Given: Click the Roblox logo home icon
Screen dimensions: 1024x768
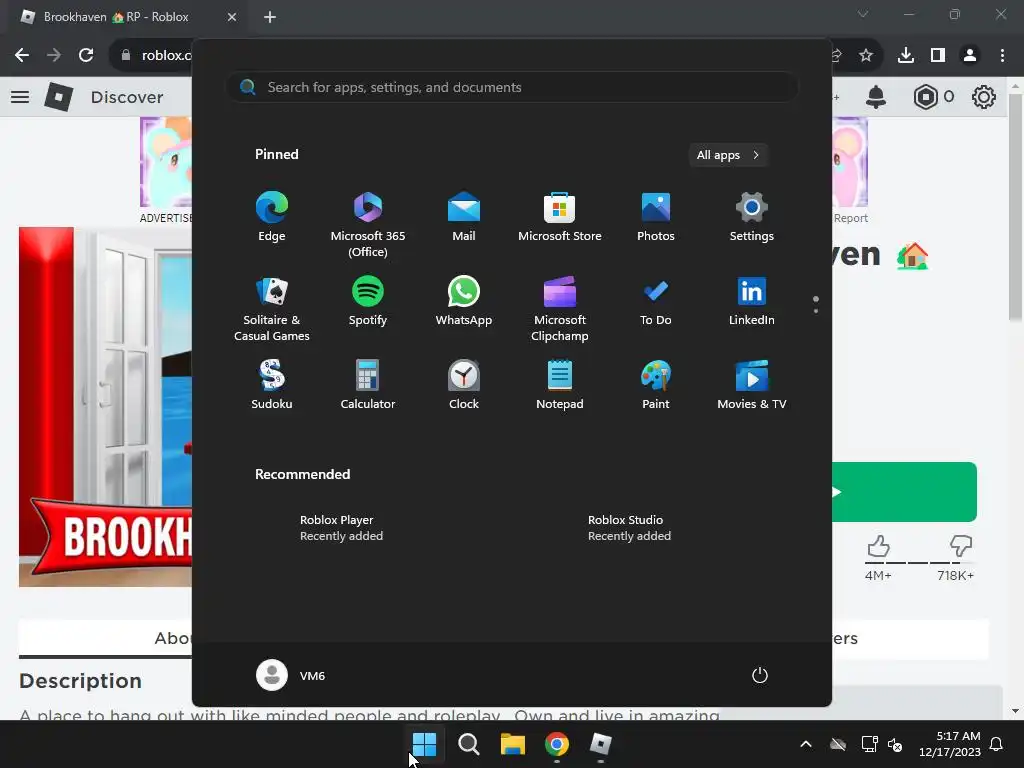Looking at the screenshot, I should pyautogui.click(x=58, y=97).
